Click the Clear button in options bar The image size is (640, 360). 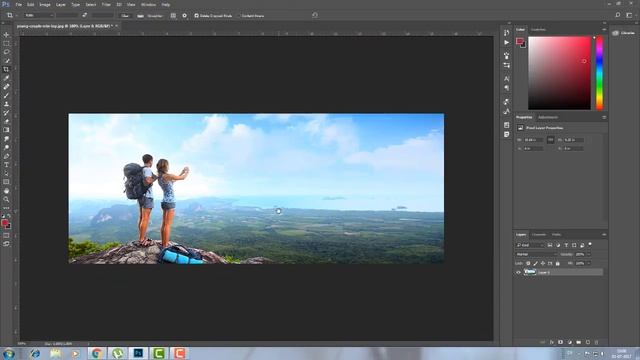[x=125, y=16]
